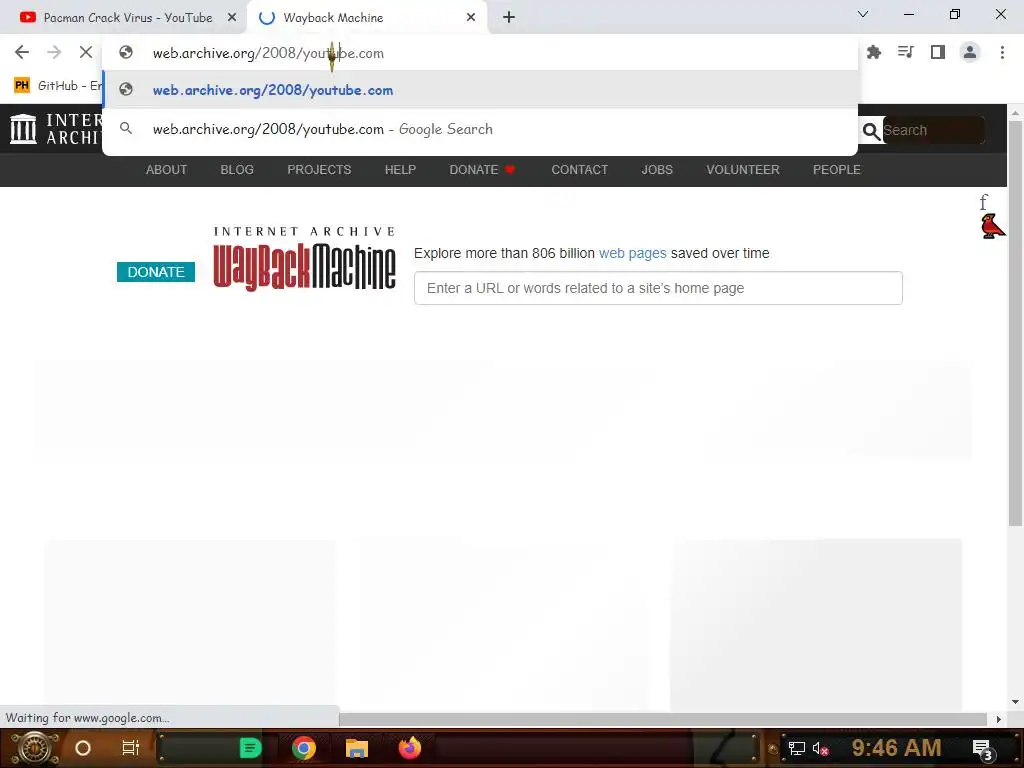Open the JOBS menu item
This screenshot has width=1024, height=768.
coord(657,170)
